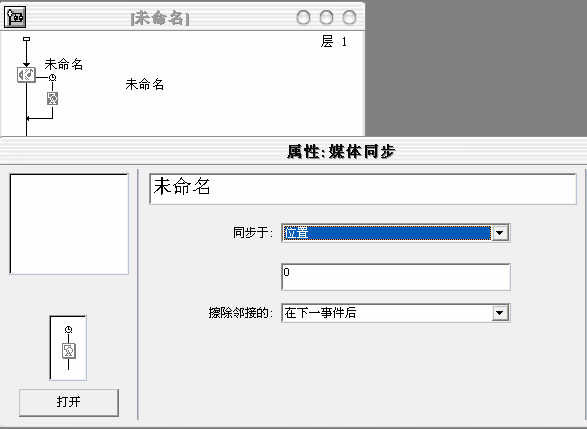This screenshot has width=587, height=429.
Task: Click the flowline start marker at the top
Action: [x=26, y=39]
